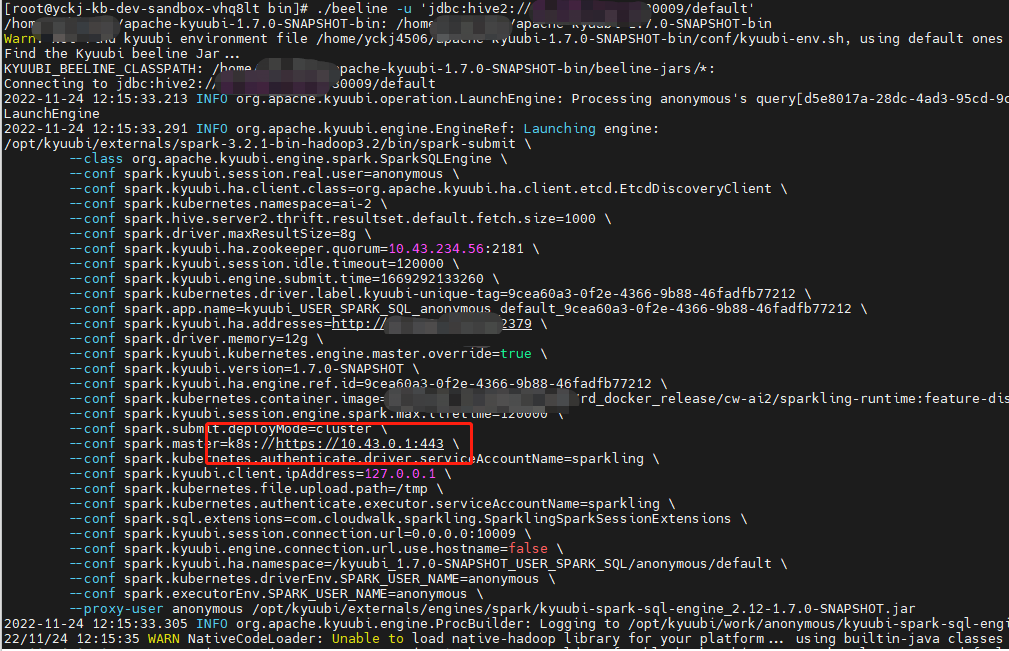Click the spark.kubernetes.namespace=ai-2 line

click(x=228, y=204)
